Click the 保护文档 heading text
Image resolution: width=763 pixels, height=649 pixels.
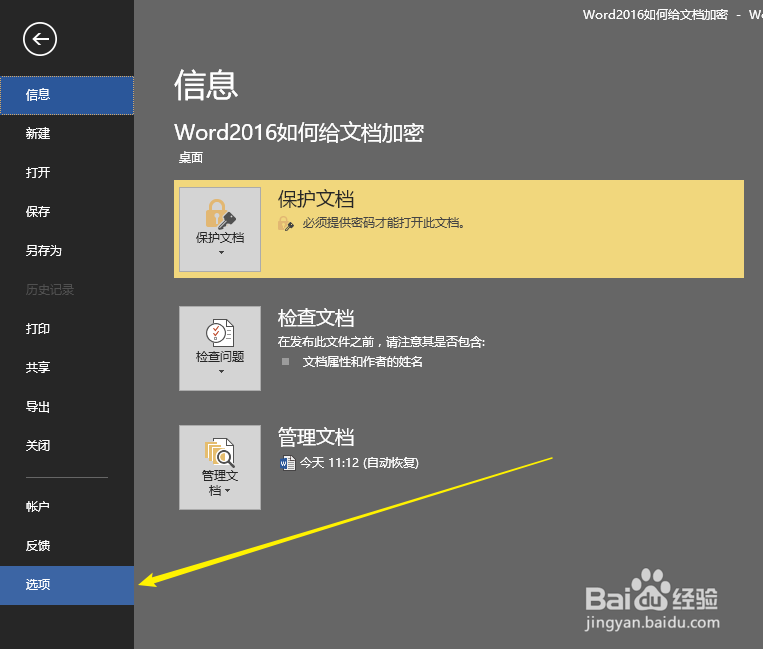316,199
